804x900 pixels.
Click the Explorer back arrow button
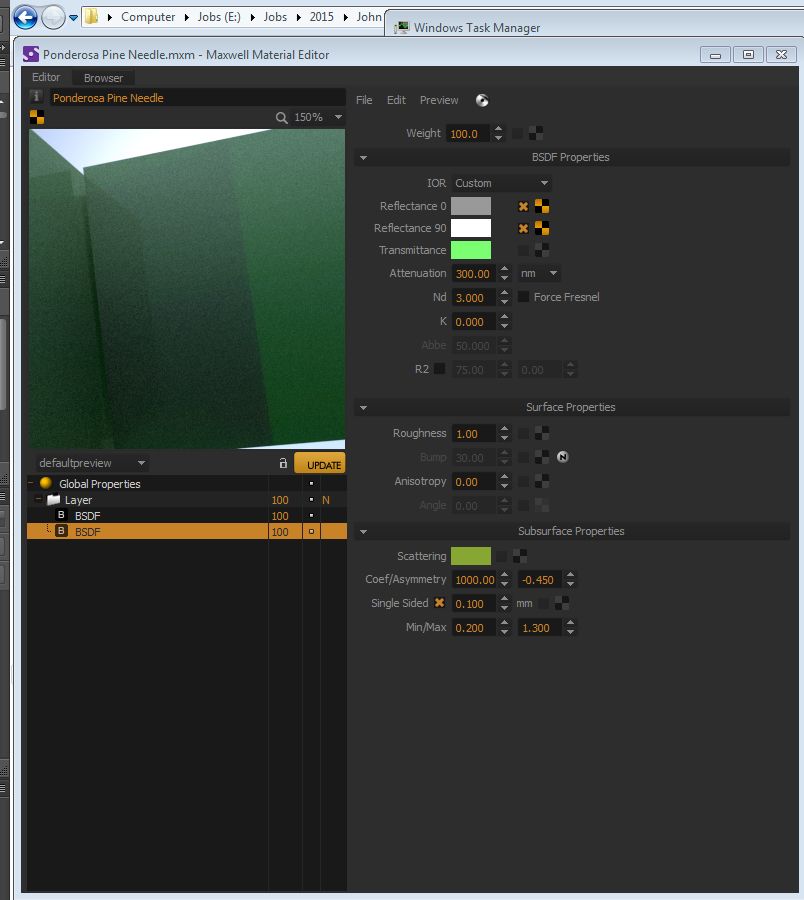coord(25,17)
